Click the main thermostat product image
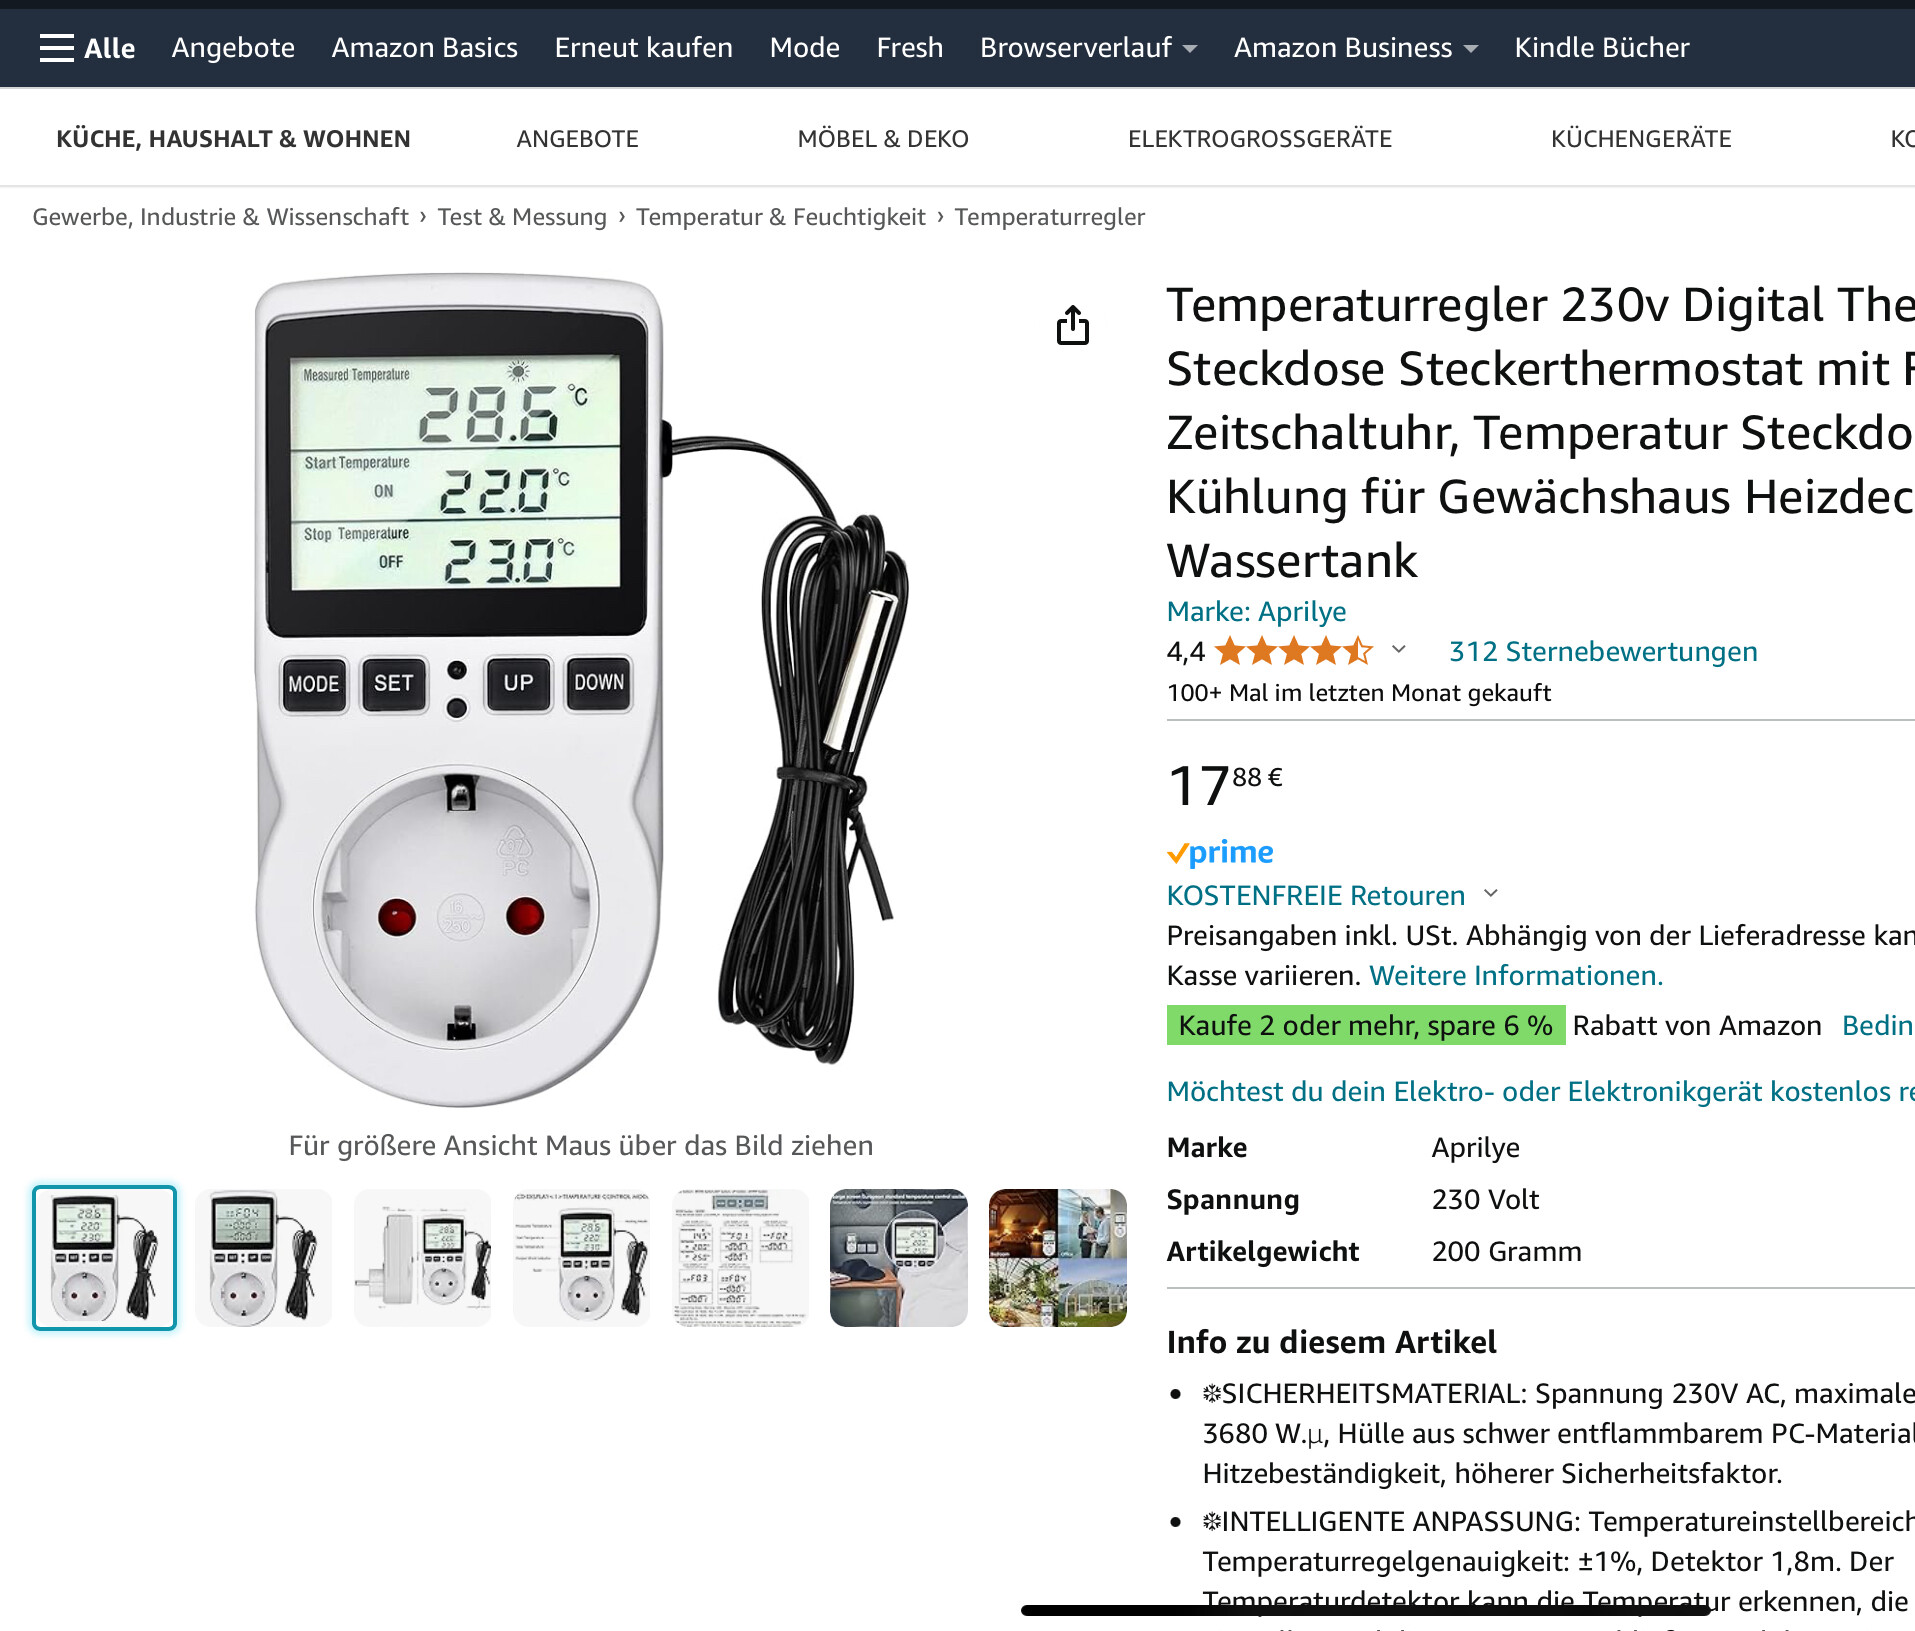 click(580, 690)
